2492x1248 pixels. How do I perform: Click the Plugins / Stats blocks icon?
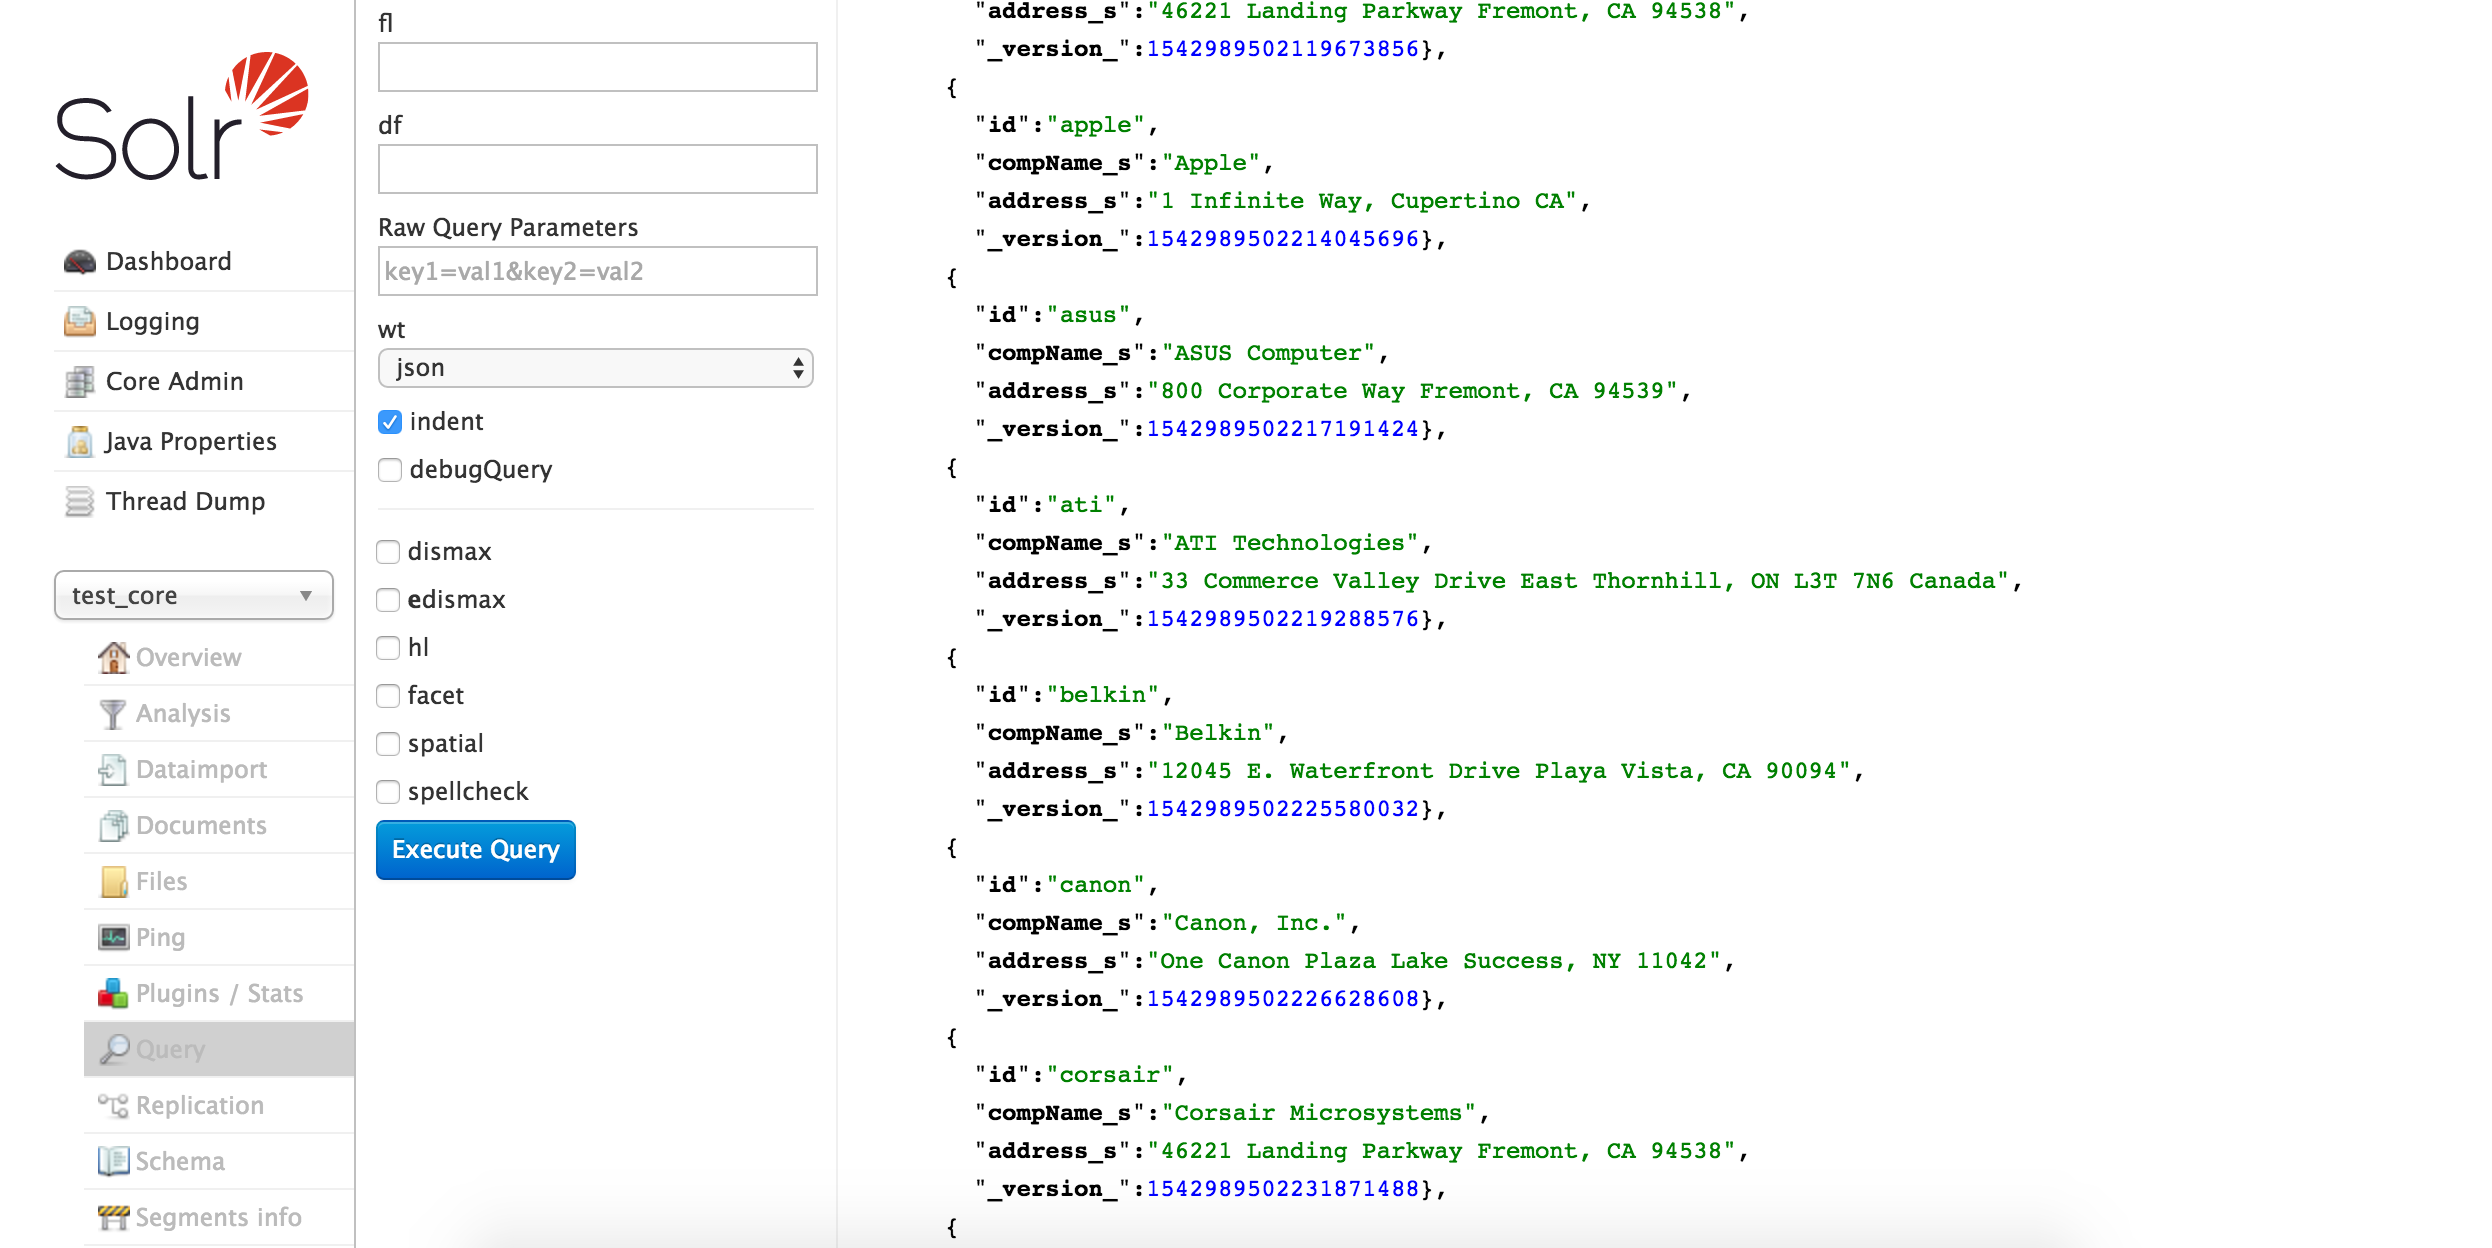coord(113,993)
